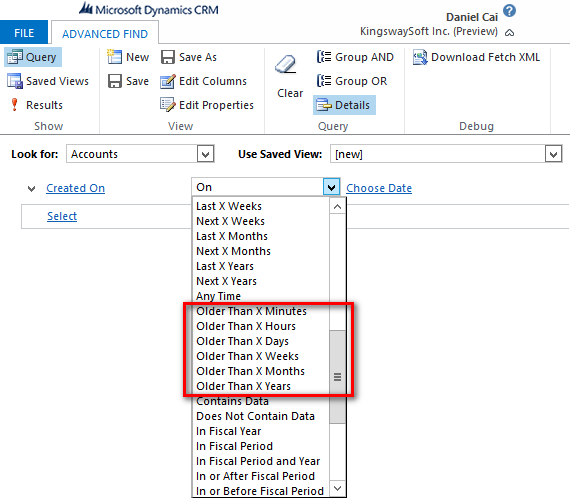Apply Group OR to criteria
The width and height of the screenshot is (570, 500).
tap(352, 81)
